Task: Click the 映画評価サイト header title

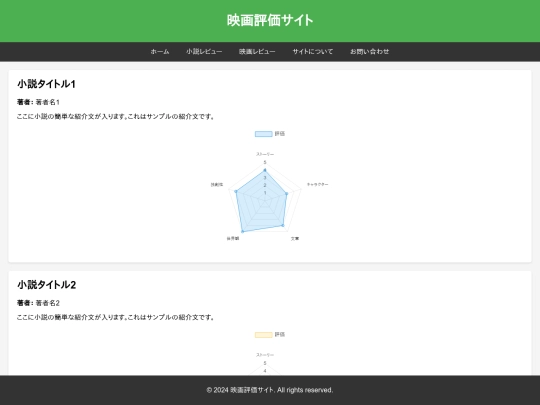Action: coord(270,20)
